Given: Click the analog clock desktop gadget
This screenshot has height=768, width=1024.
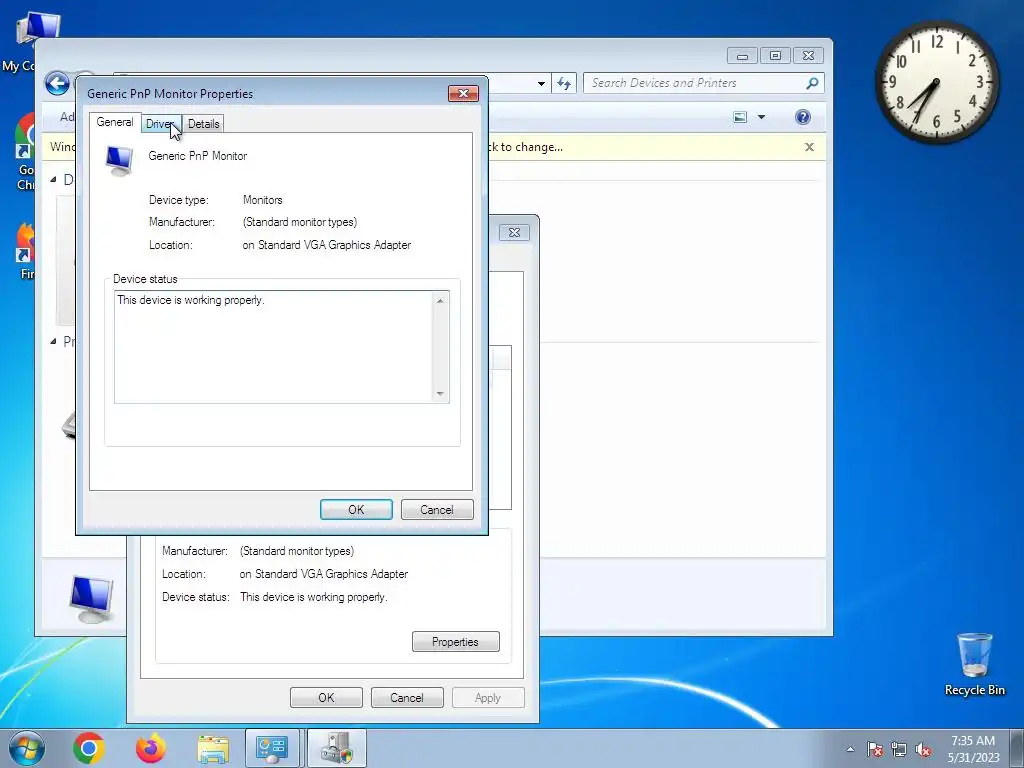Looking at the screenshot, I should tap(937, 82).
